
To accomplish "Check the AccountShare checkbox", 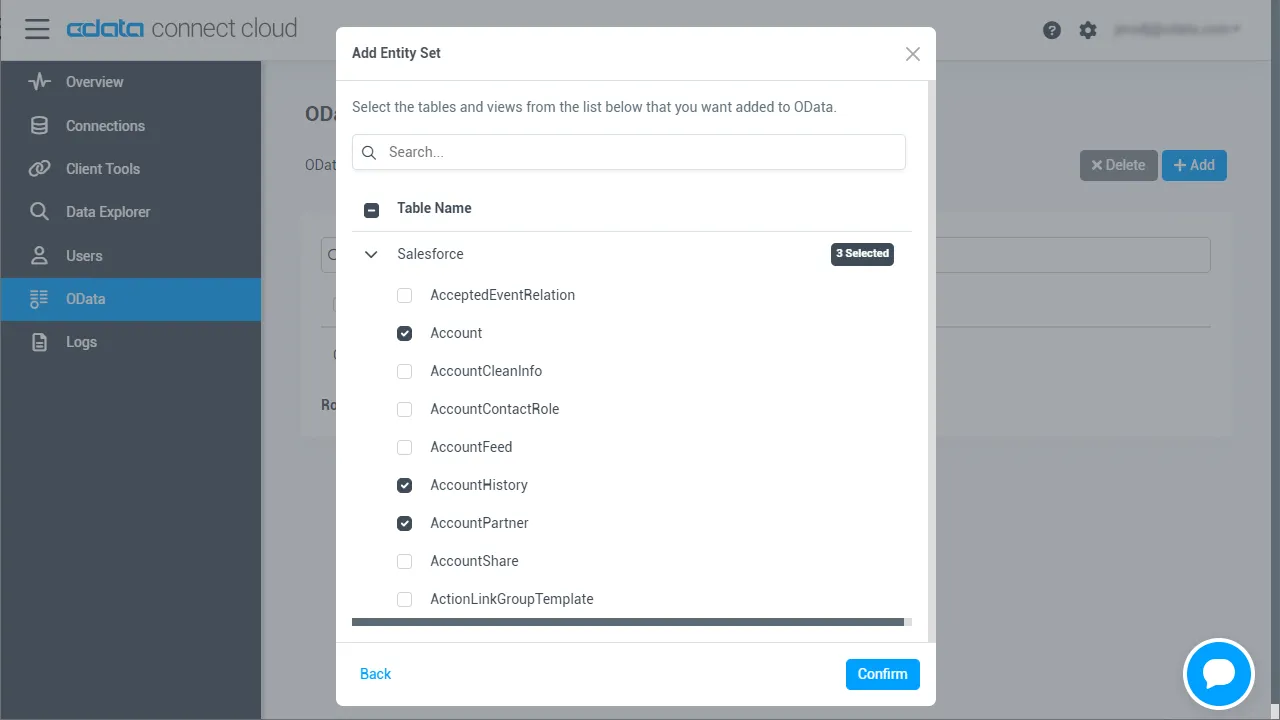I will [x=404, y=561].
